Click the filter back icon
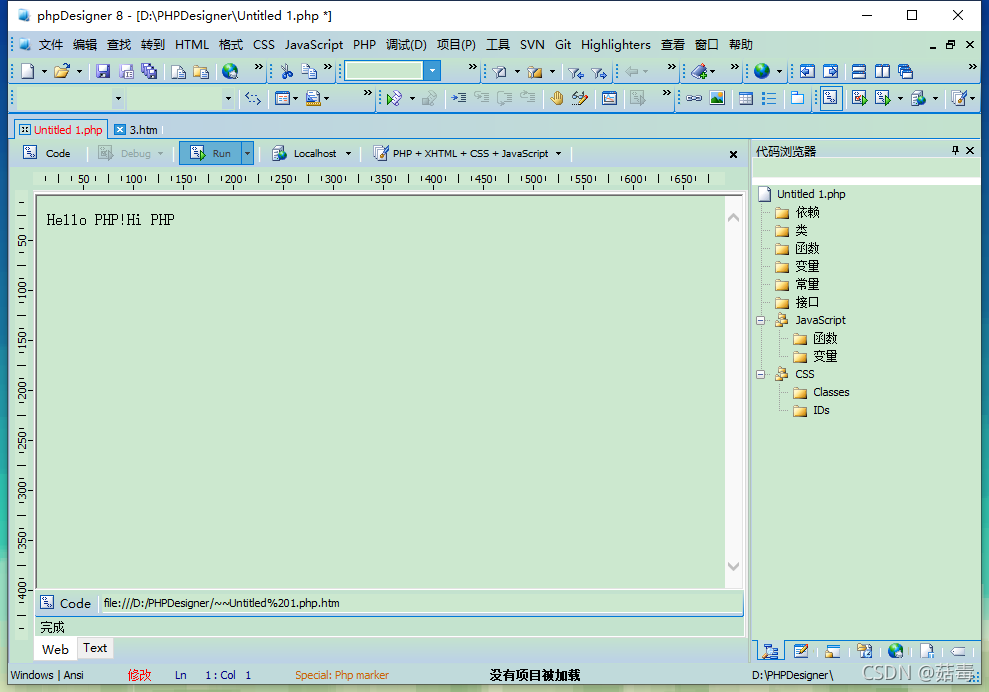Image resolution: width=989 pixels, height=692 pixels. (x=575, y=73)
